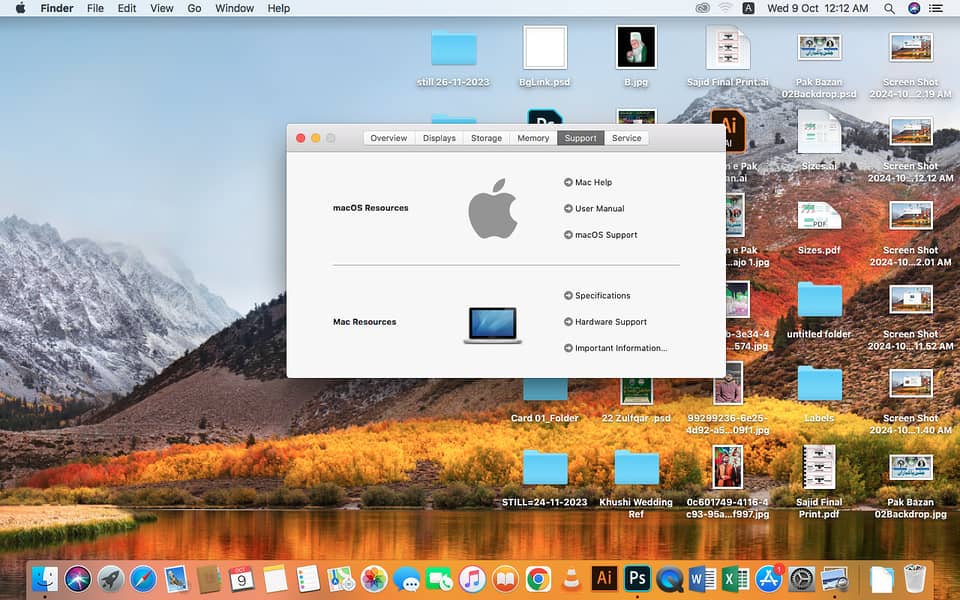960x600 pixels.
Task: Switch to the Storage tab
Action: coord(486,138)
